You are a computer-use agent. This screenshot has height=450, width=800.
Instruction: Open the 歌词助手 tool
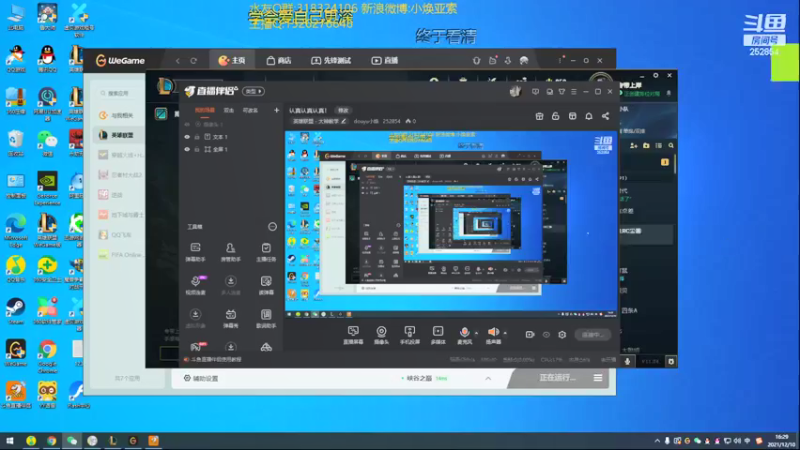click(266, 318)
